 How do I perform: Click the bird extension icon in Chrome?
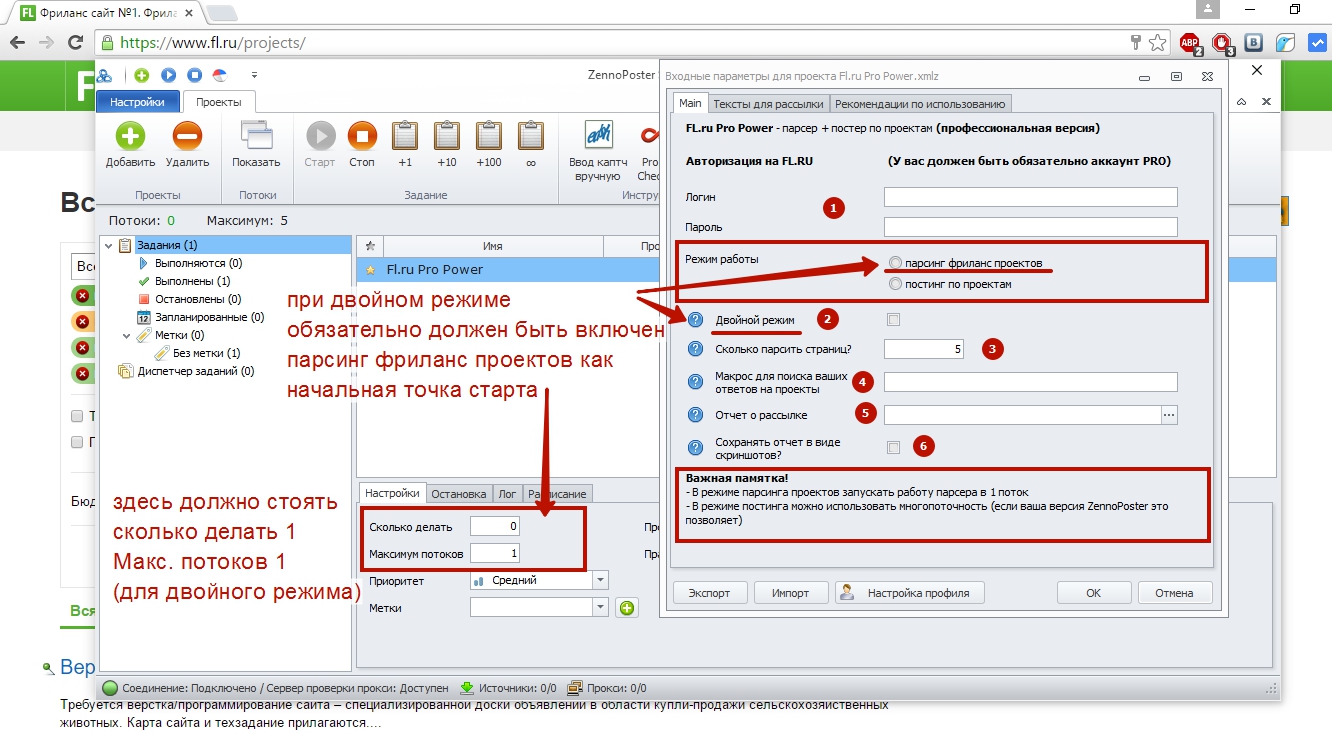coord(1286,42)
